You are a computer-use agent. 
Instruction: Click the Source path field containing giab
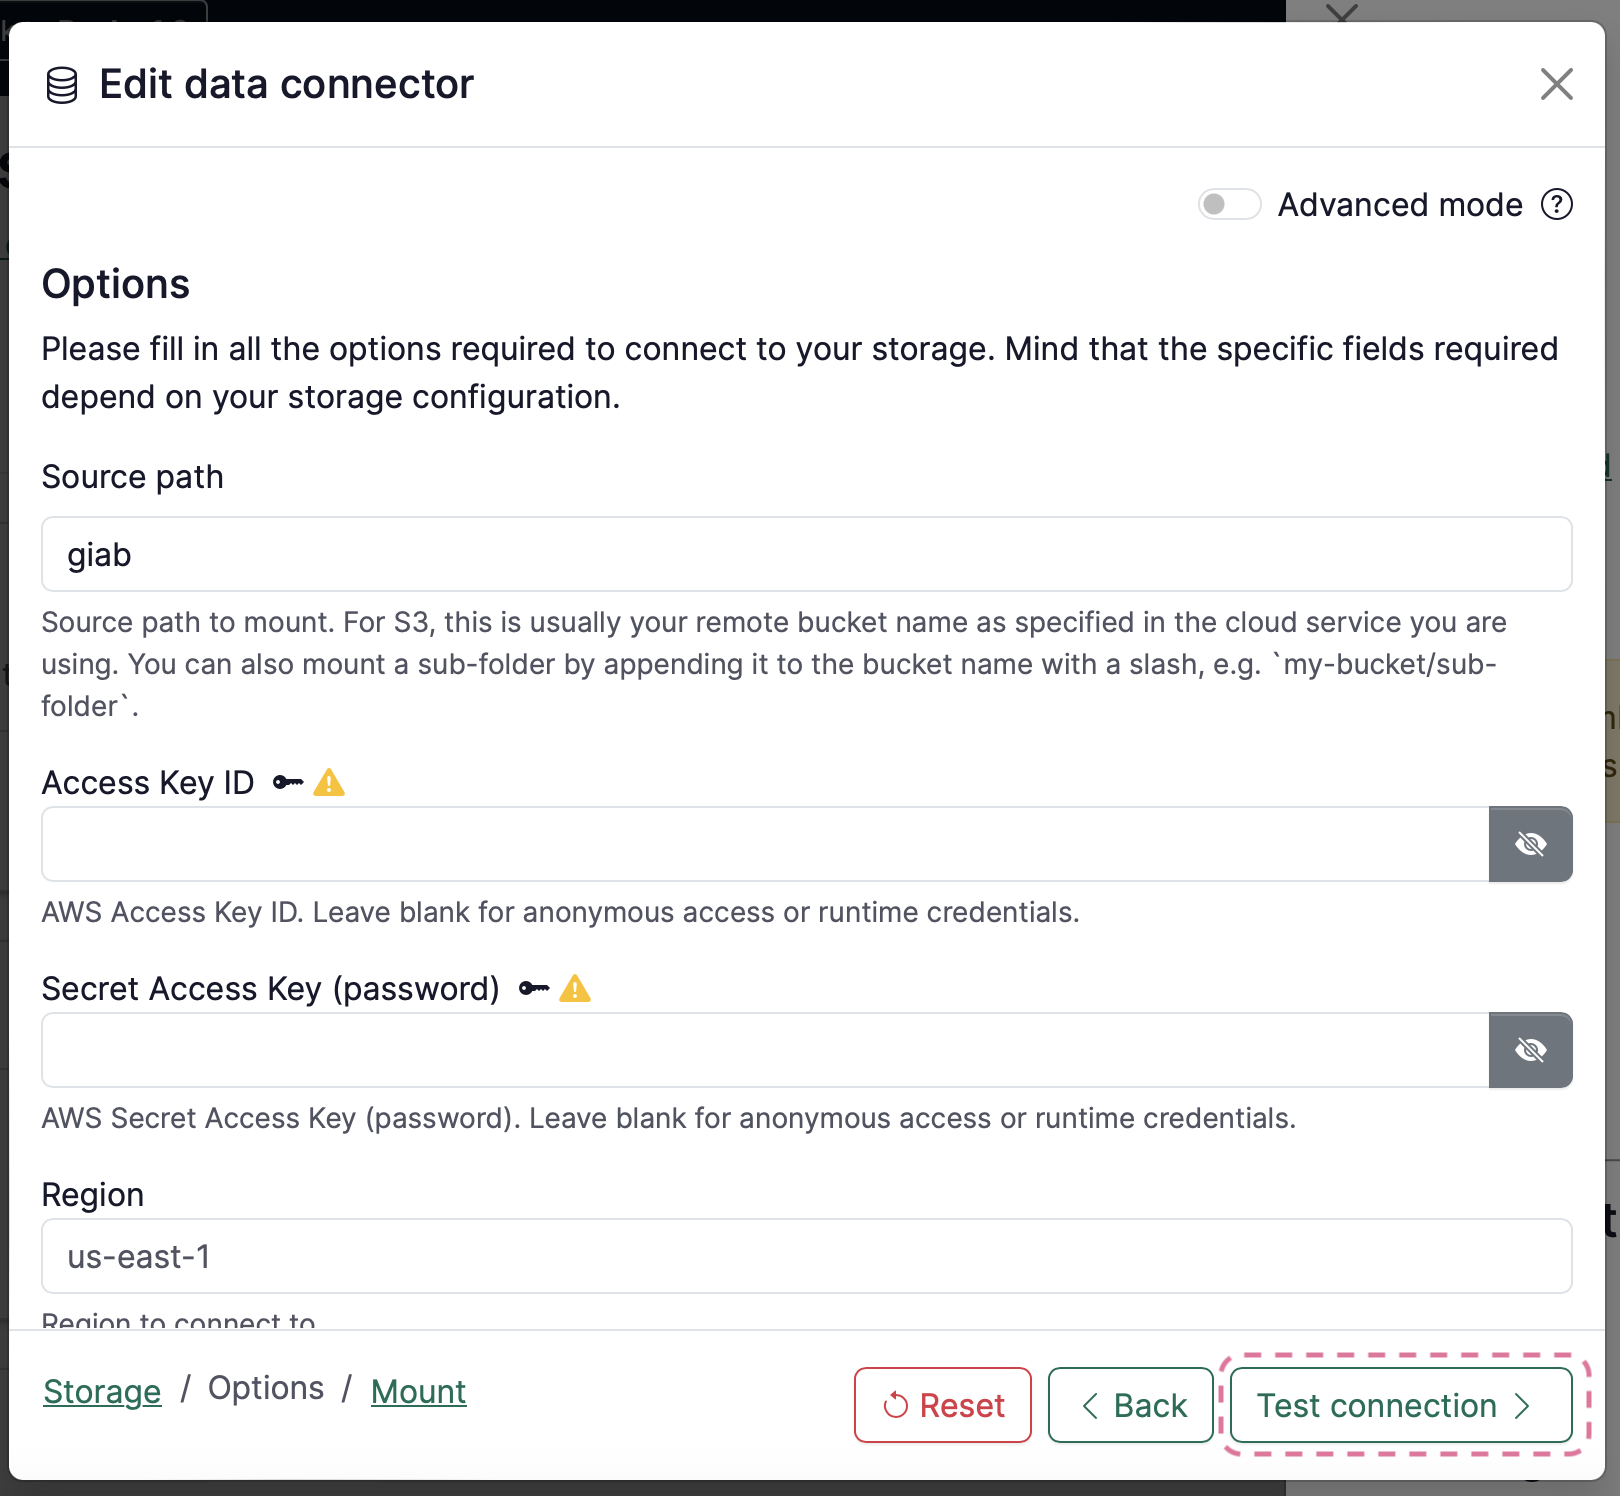tap(807, 554)
